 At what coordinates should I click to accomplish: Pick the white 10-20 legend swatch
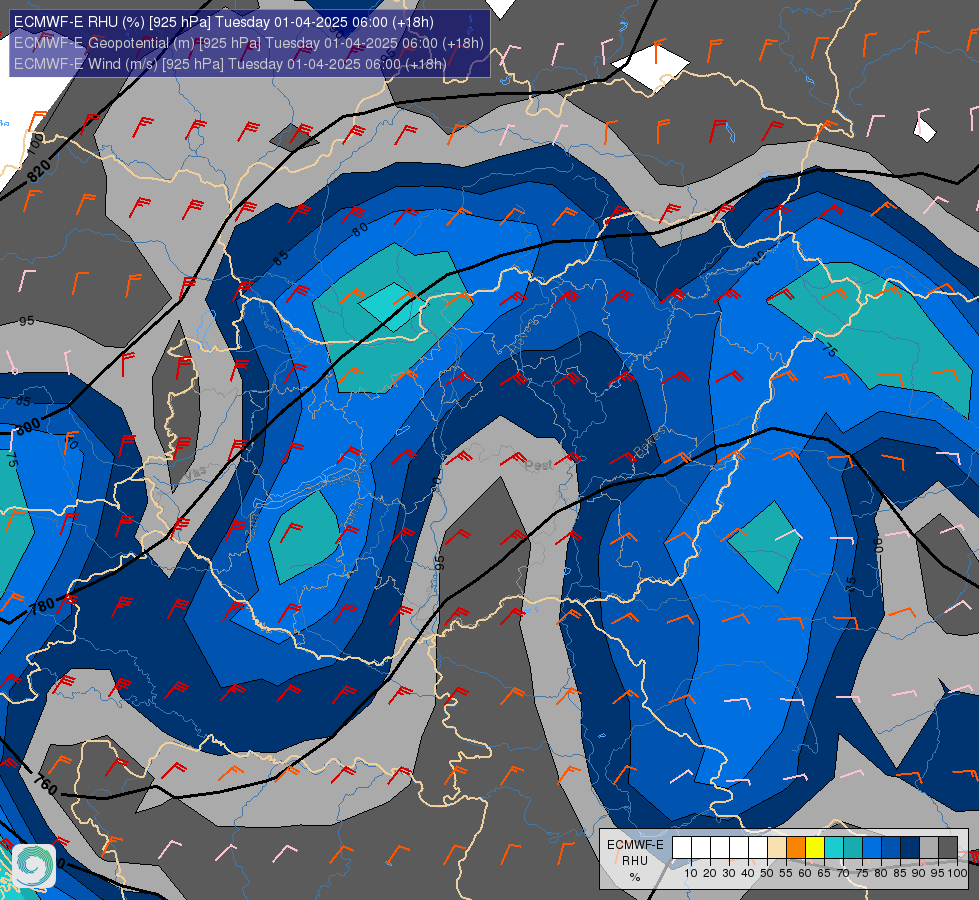(x=701, y=848)
